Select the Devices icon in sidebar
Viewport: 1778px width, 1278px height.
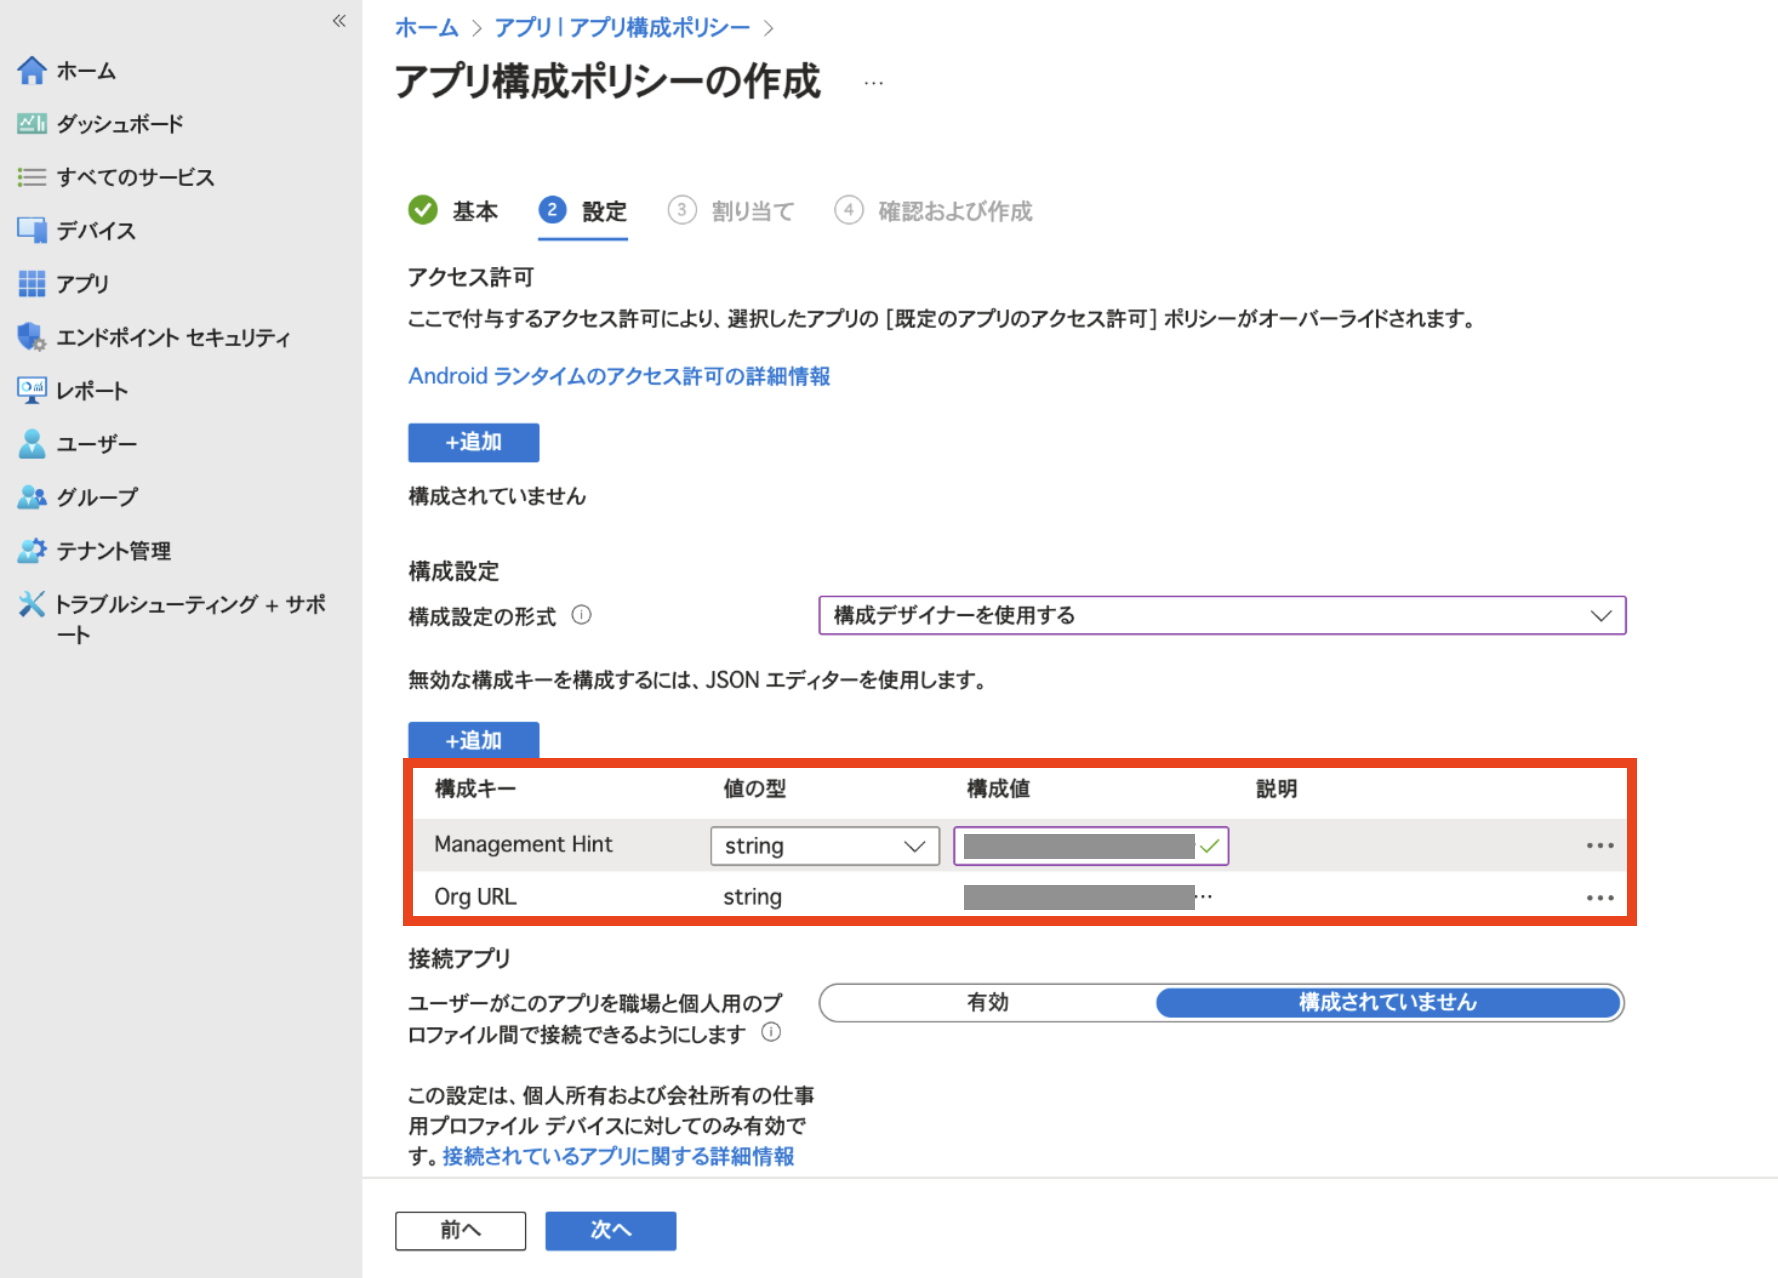(x=31, y=230)
